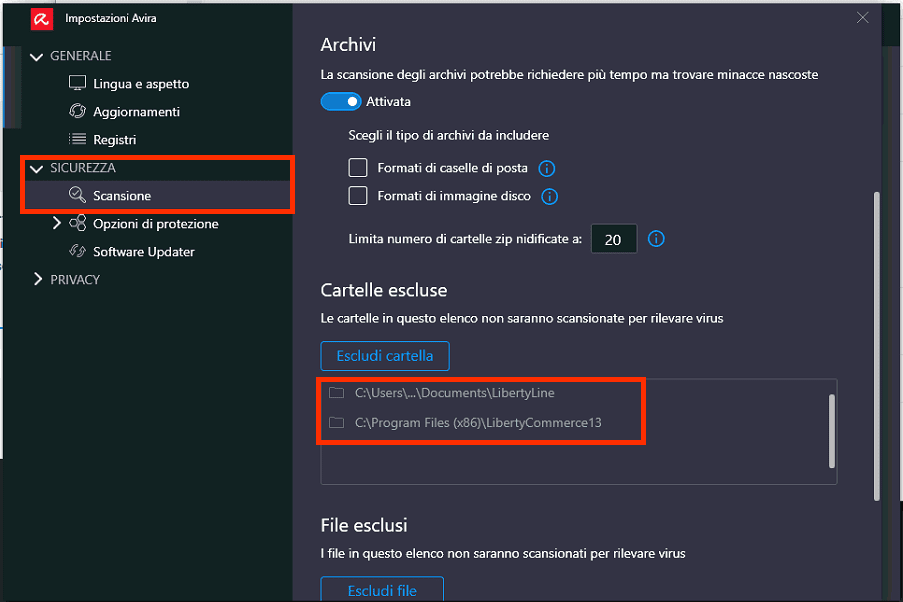903x602 pixels.
Task: Check Formati di caselle di posta
Action: pyautogui.click(x=358, y=168)
